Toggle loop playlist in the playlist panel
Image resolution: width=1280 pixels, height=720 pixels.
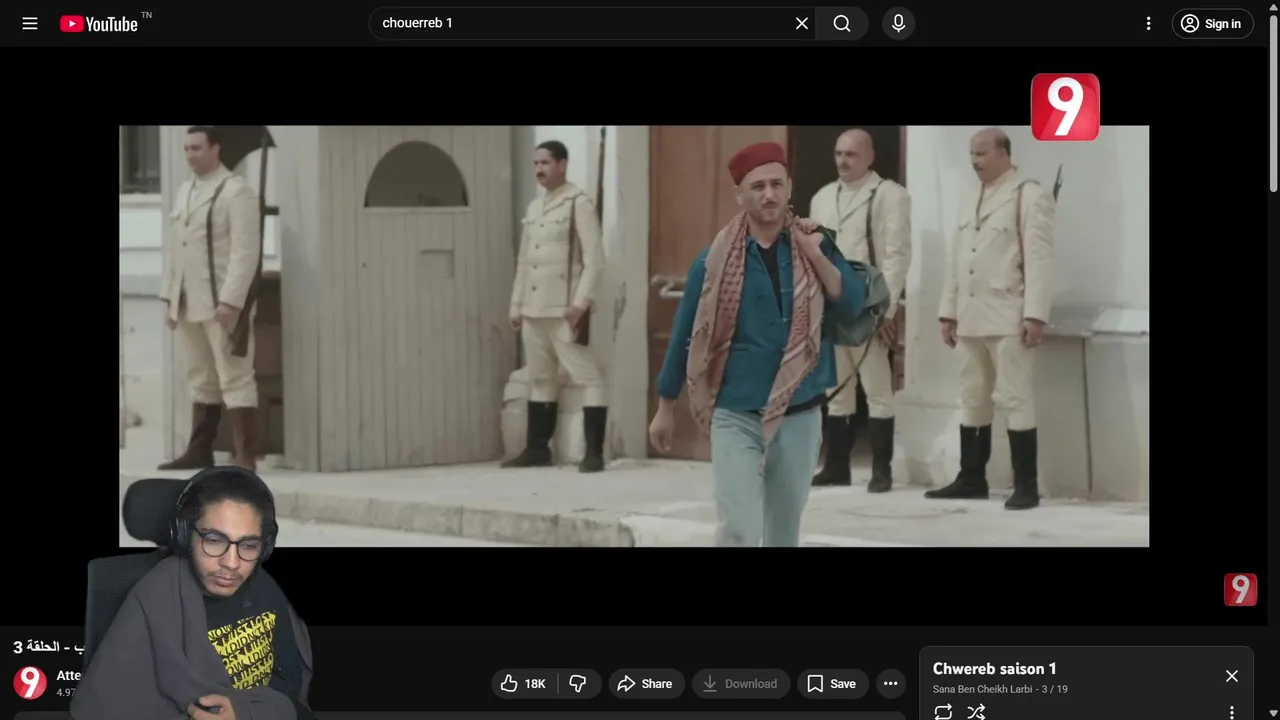[x=943, y=712]
